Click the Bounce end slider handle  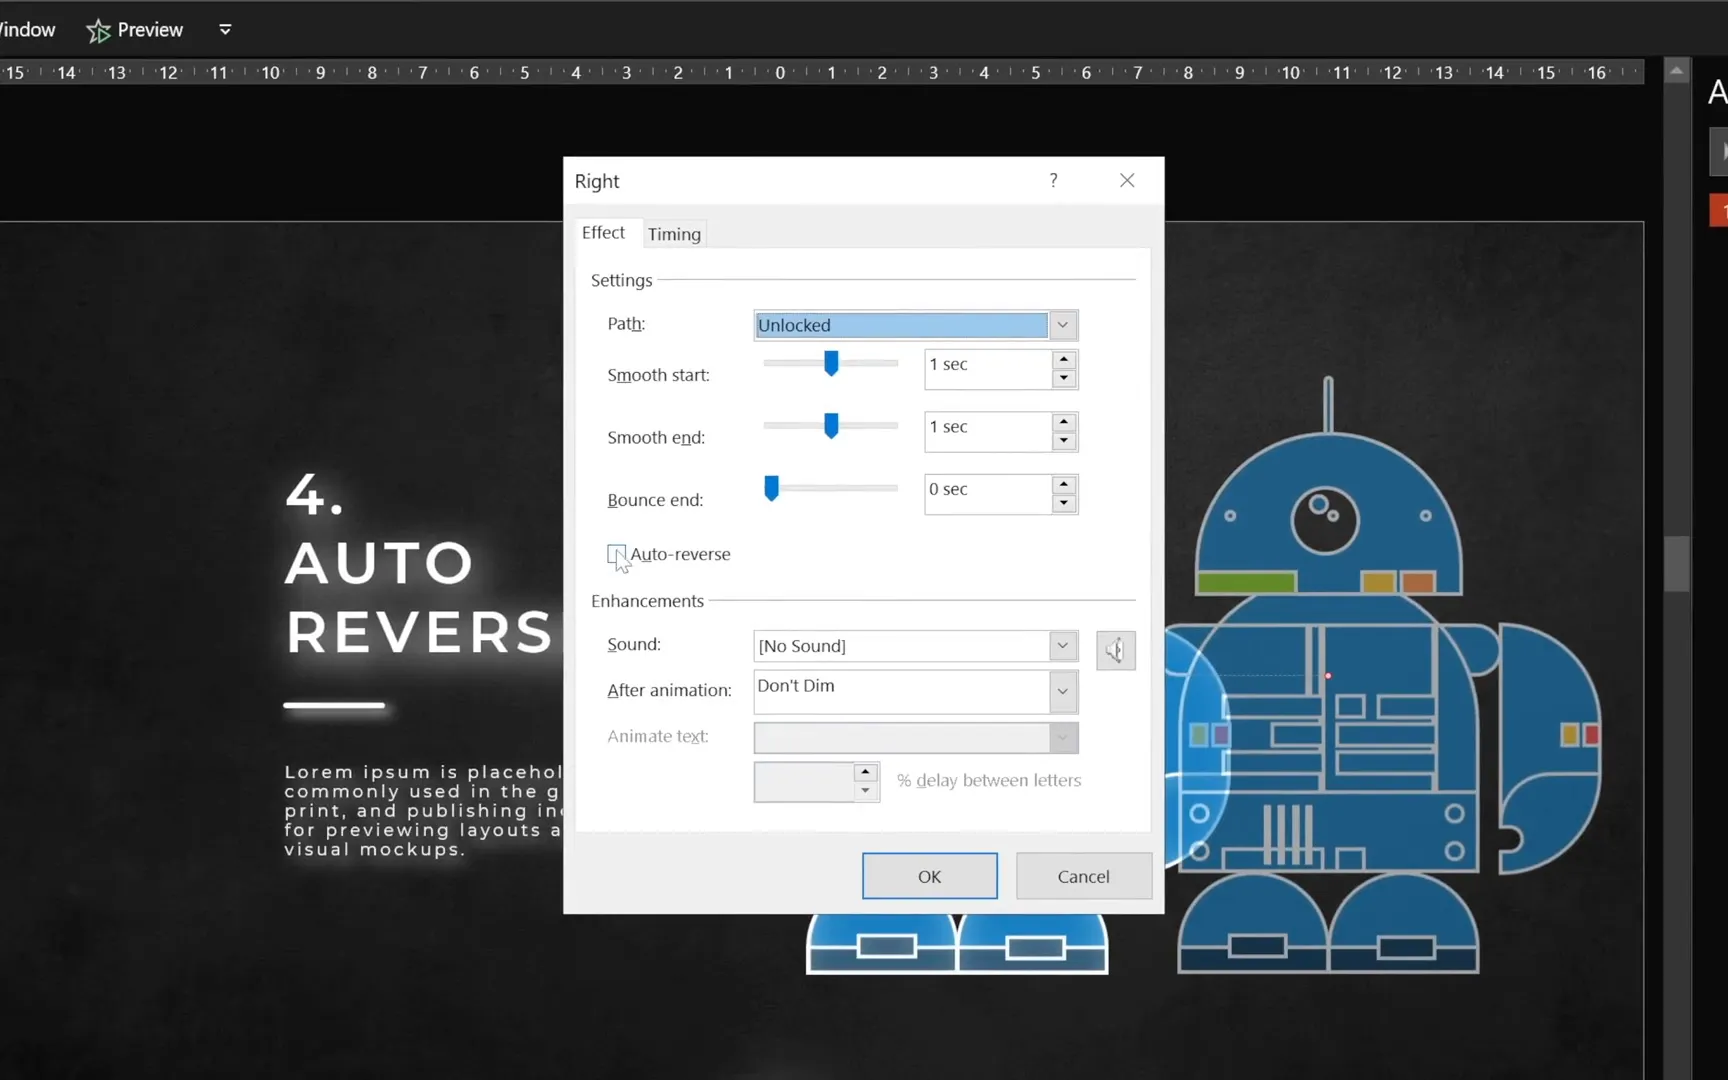pos(771,487)
